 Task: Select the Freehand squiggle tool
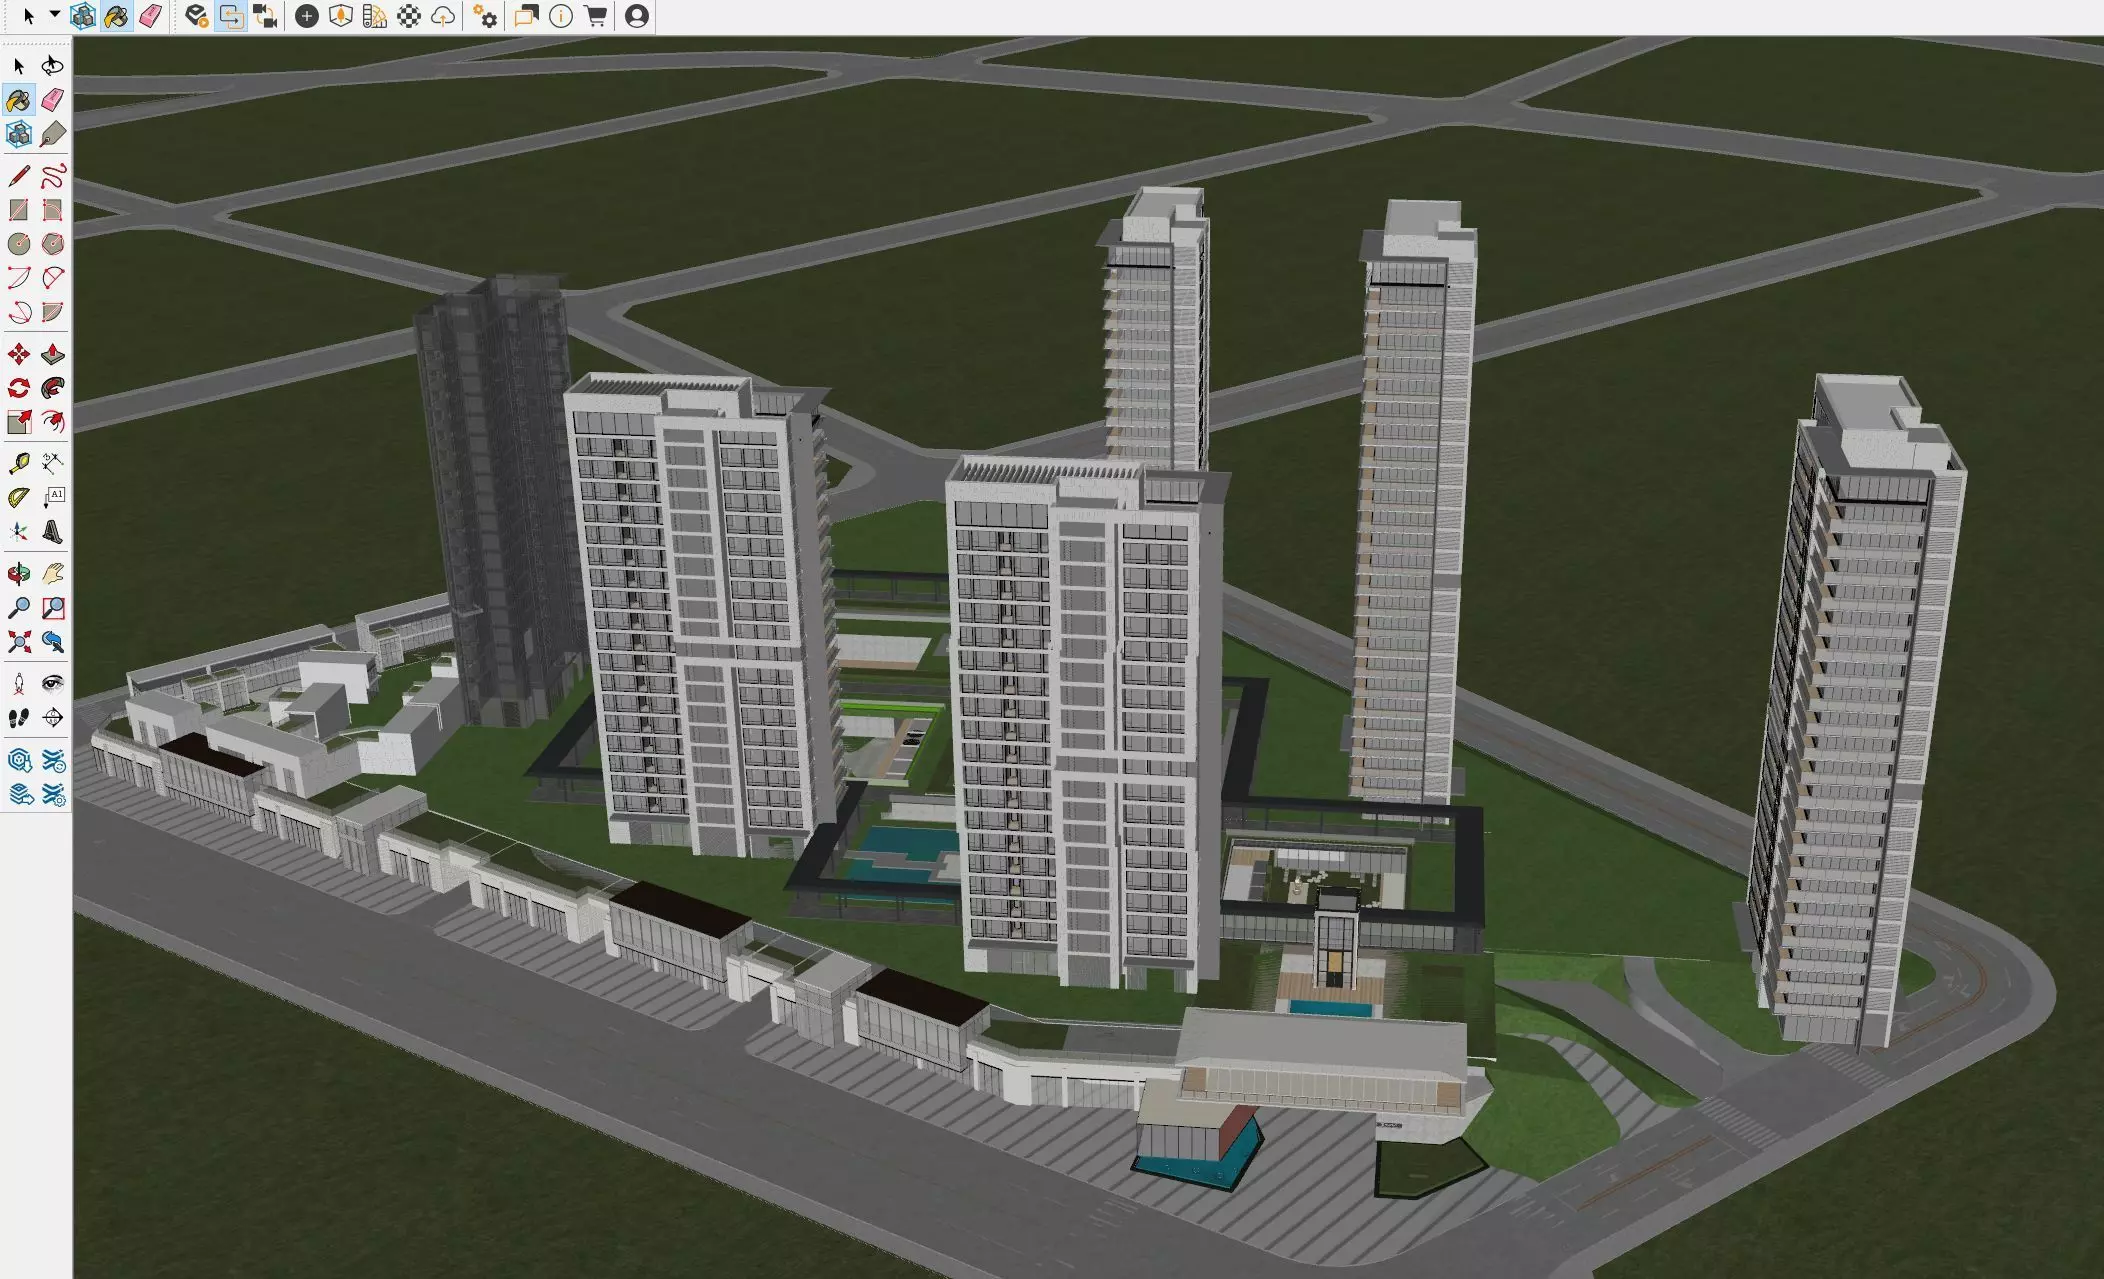(53, 176)
